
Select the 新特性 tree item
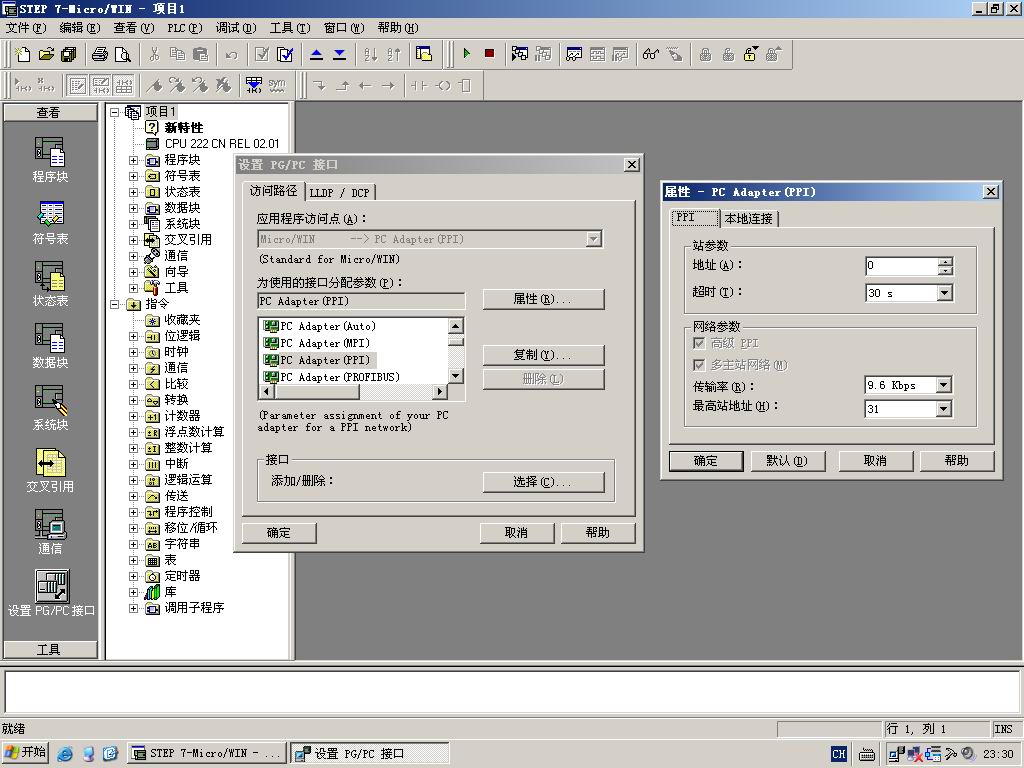pyautogui.click(x=184, y=127)
